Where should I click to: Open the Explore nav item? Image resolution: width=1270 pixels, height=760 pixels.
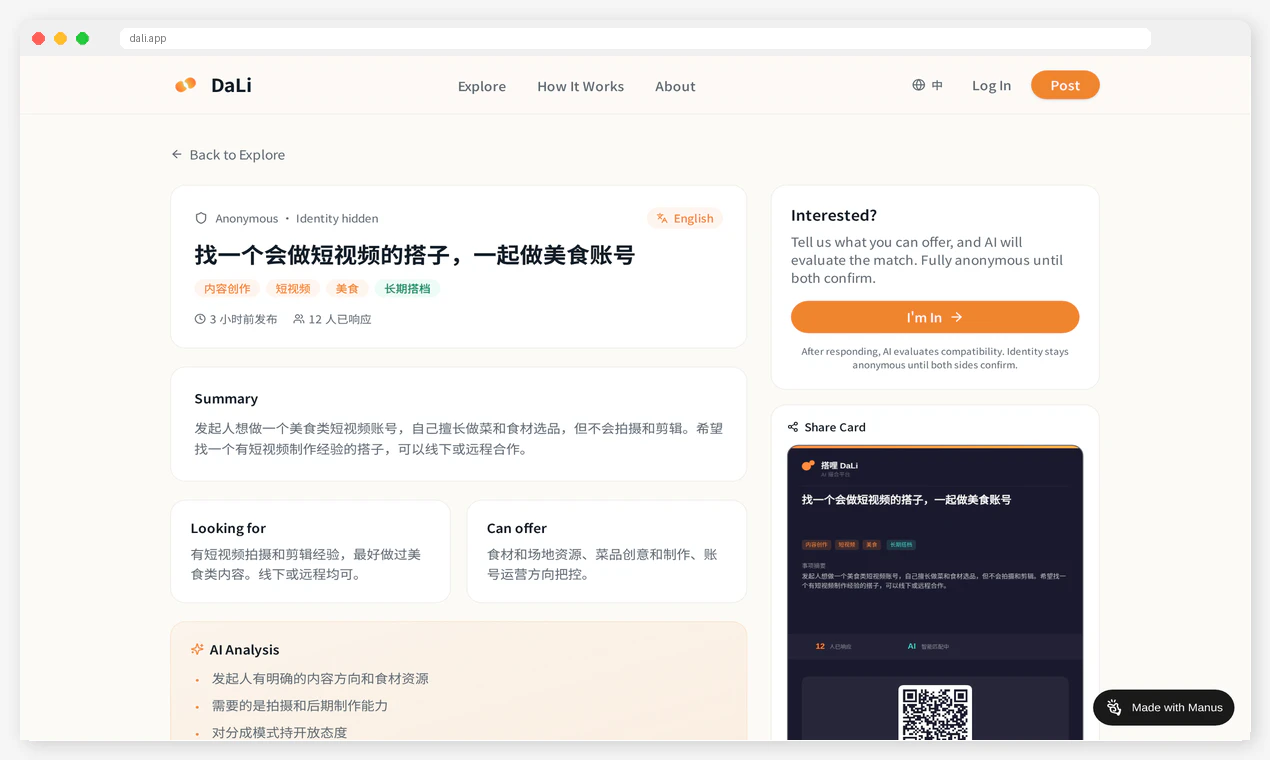click(x=482, y=86)
